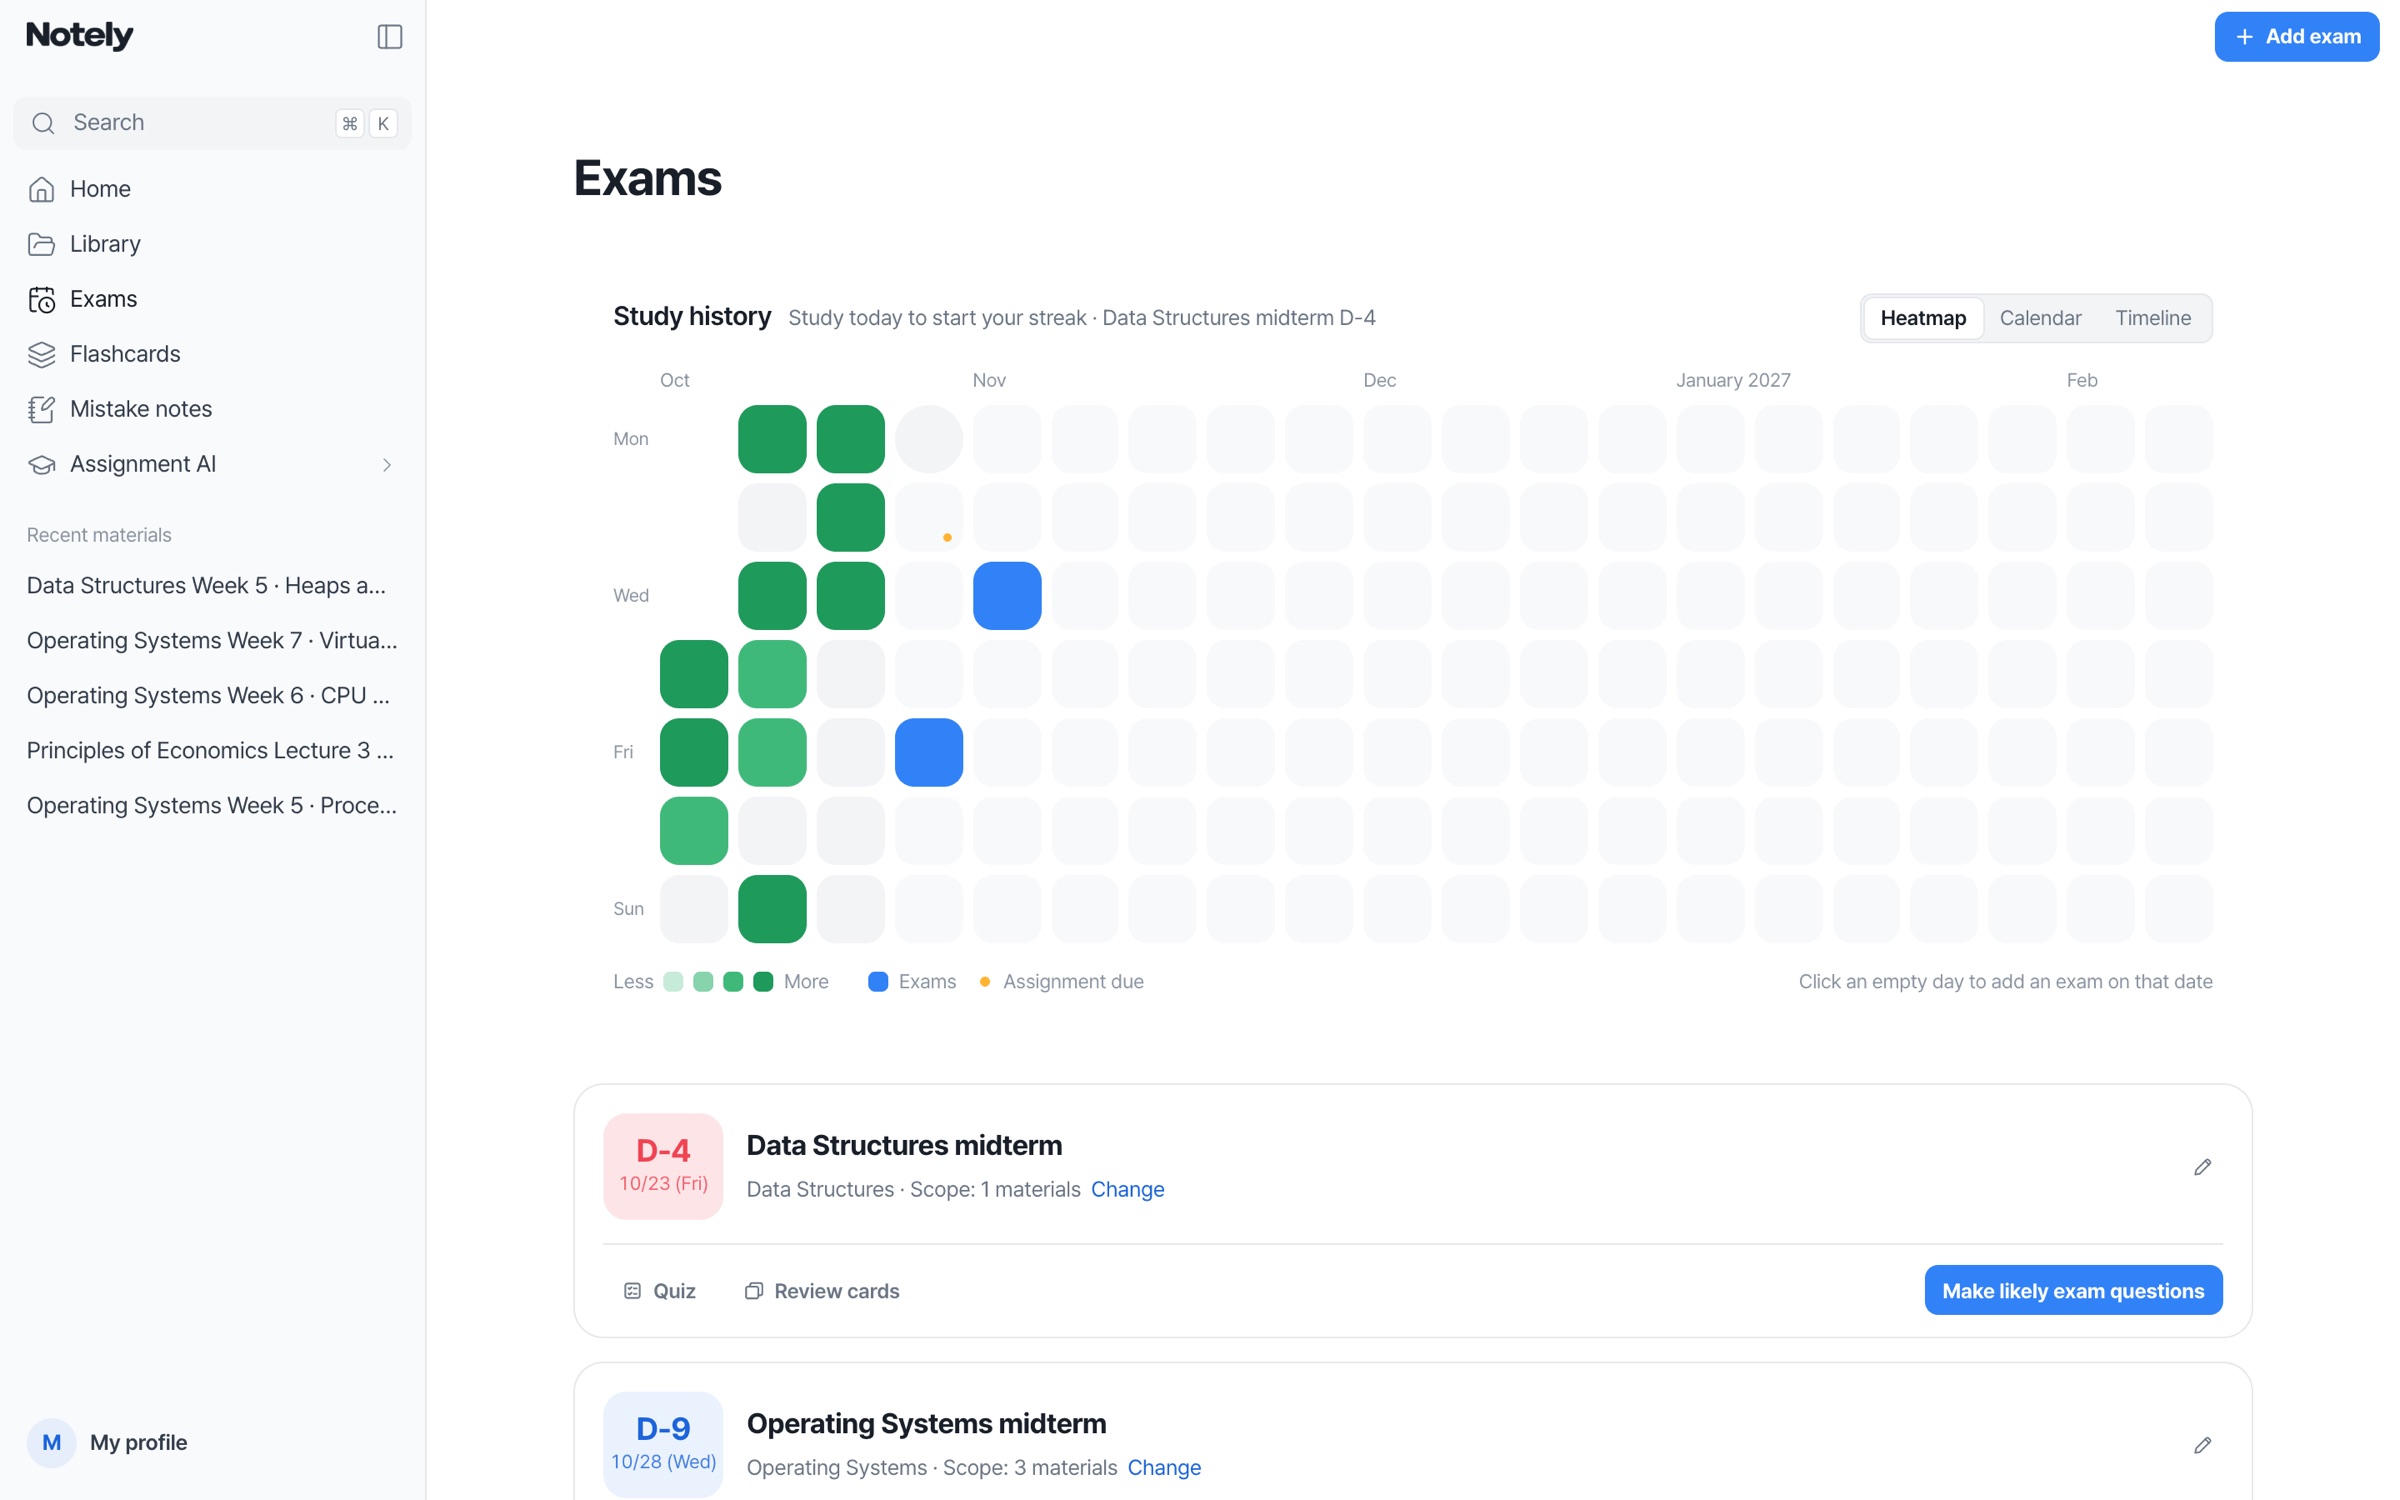Click the Tuesday cell with assignment due dot
This screenshot has width=2400, height=1500.
click(929, 518)
